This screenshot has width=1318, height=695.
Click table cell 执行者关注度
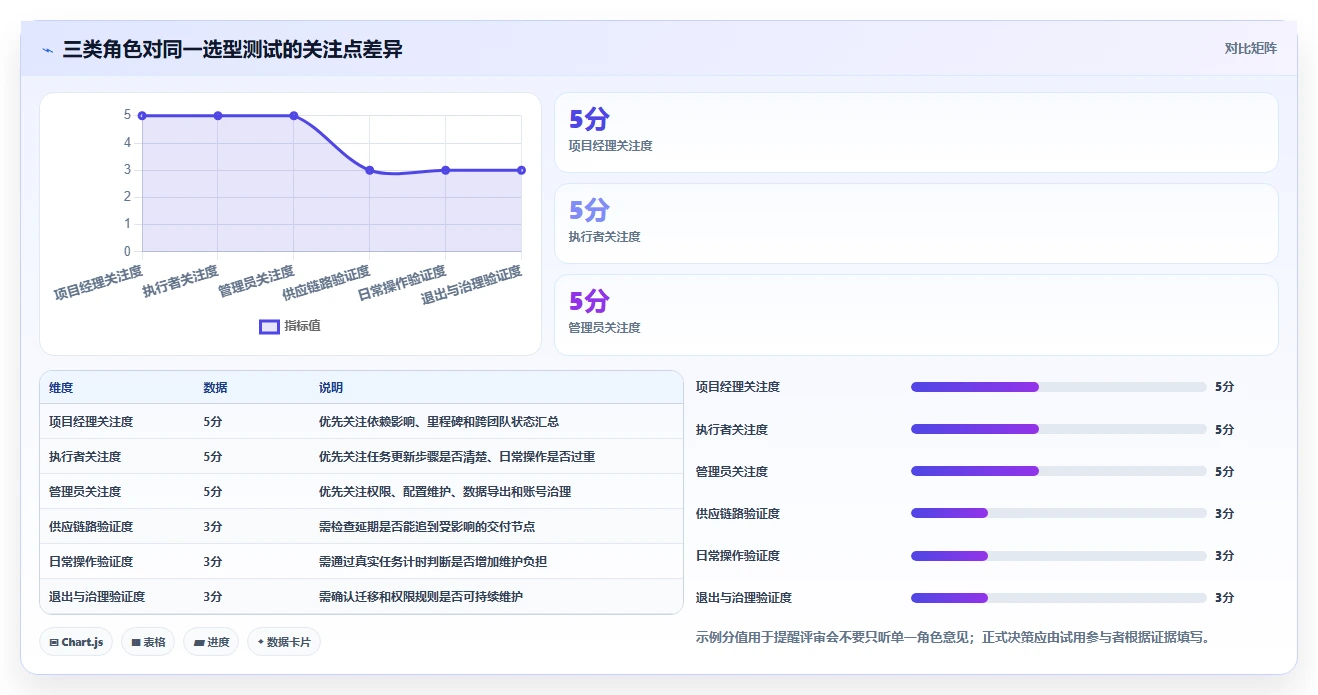click(85, 457)
